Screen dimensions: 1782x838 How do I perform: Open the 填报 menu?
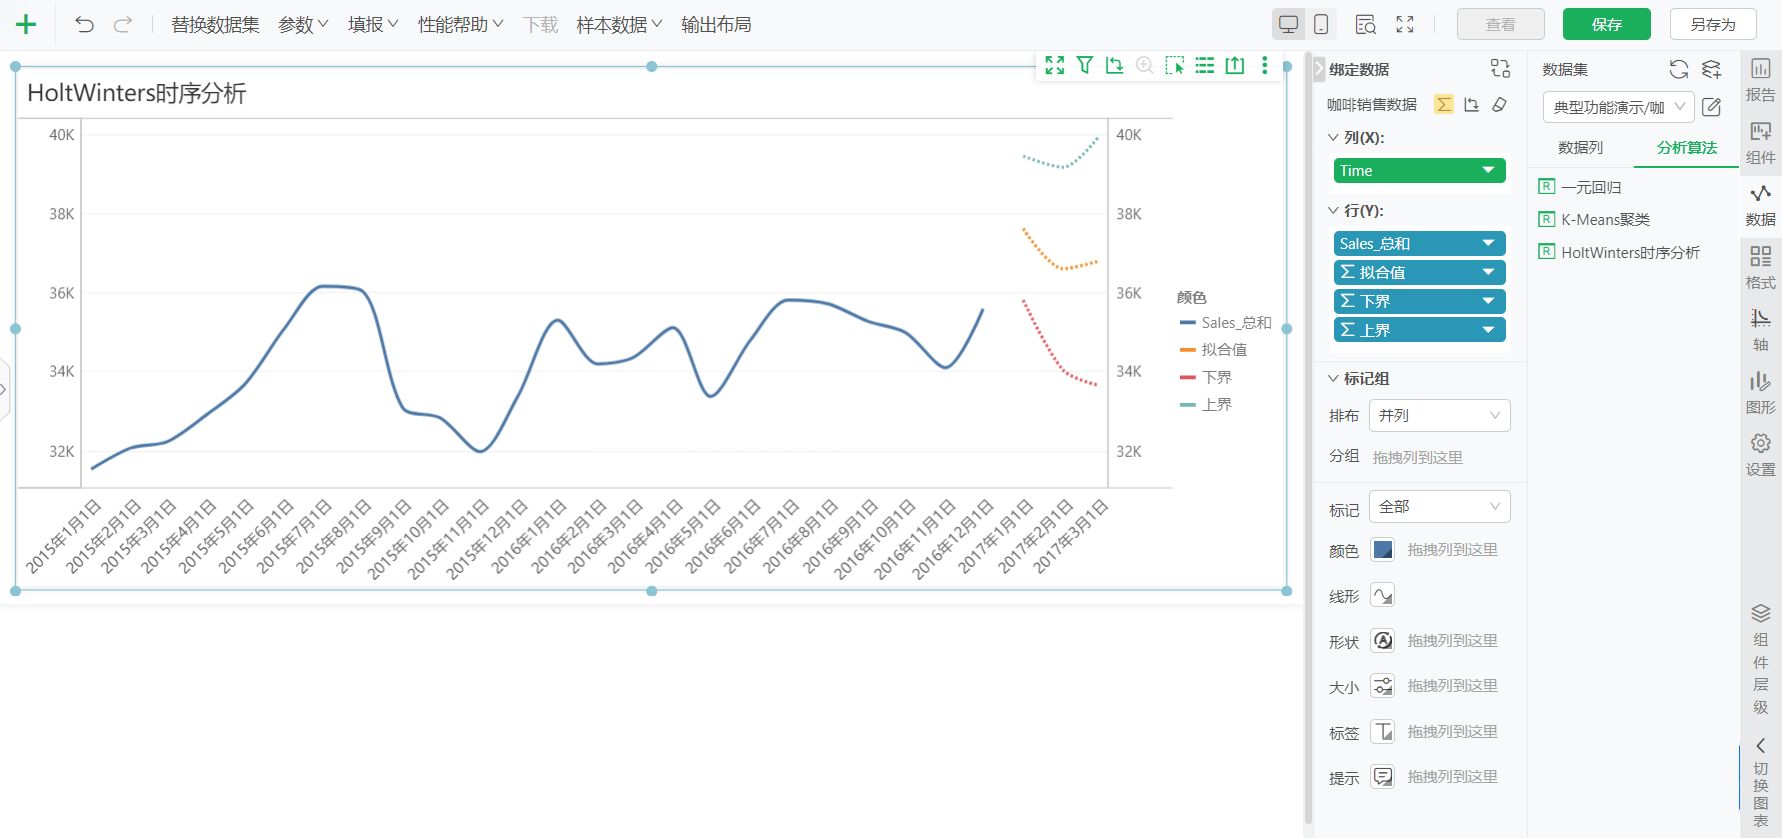(x=373, y=25)
